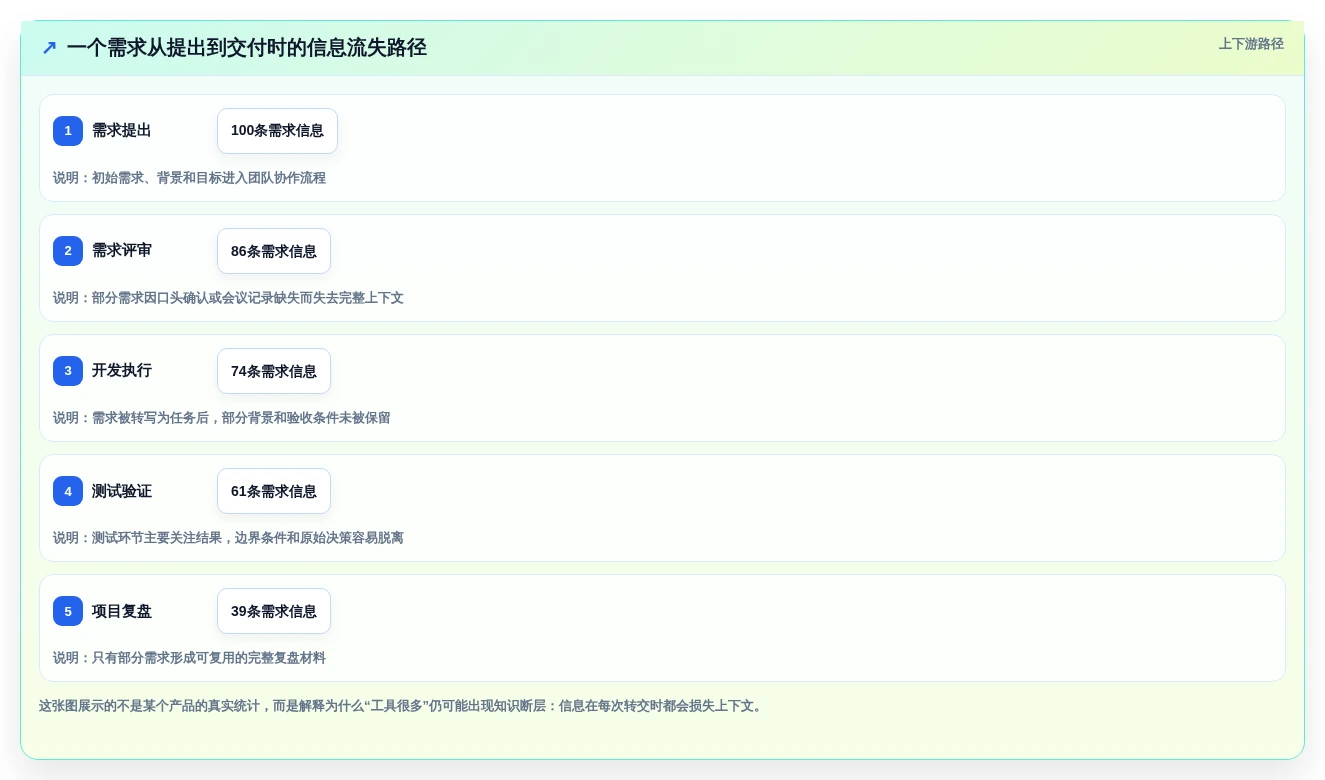Click the footnote about 知识断层
This screenshot has width=1325, height=780.
pos(402,706)
